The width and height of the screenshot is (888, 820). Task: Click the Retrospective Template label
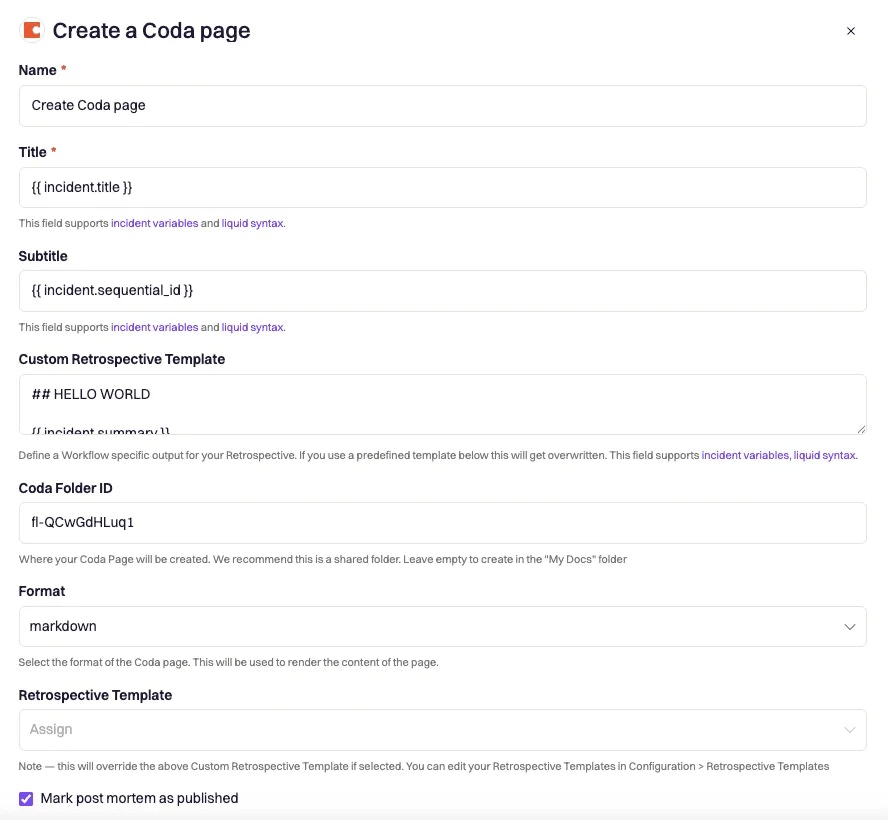point(95,695)
